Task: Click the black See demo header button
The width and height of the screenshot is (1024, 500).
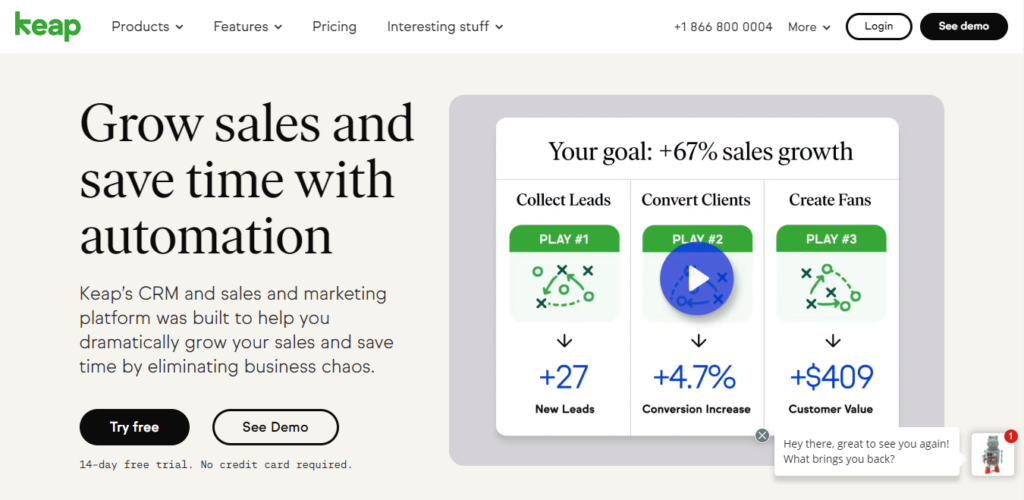Action: [961, 27]
